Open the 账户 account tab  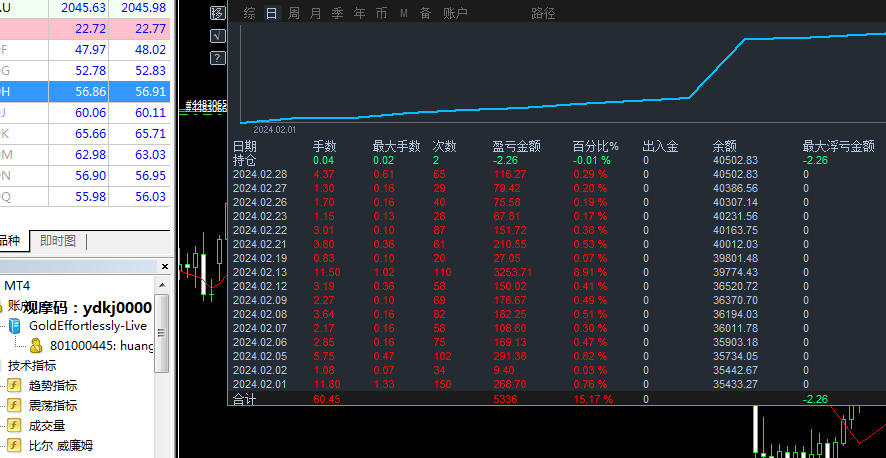(455, 14)
